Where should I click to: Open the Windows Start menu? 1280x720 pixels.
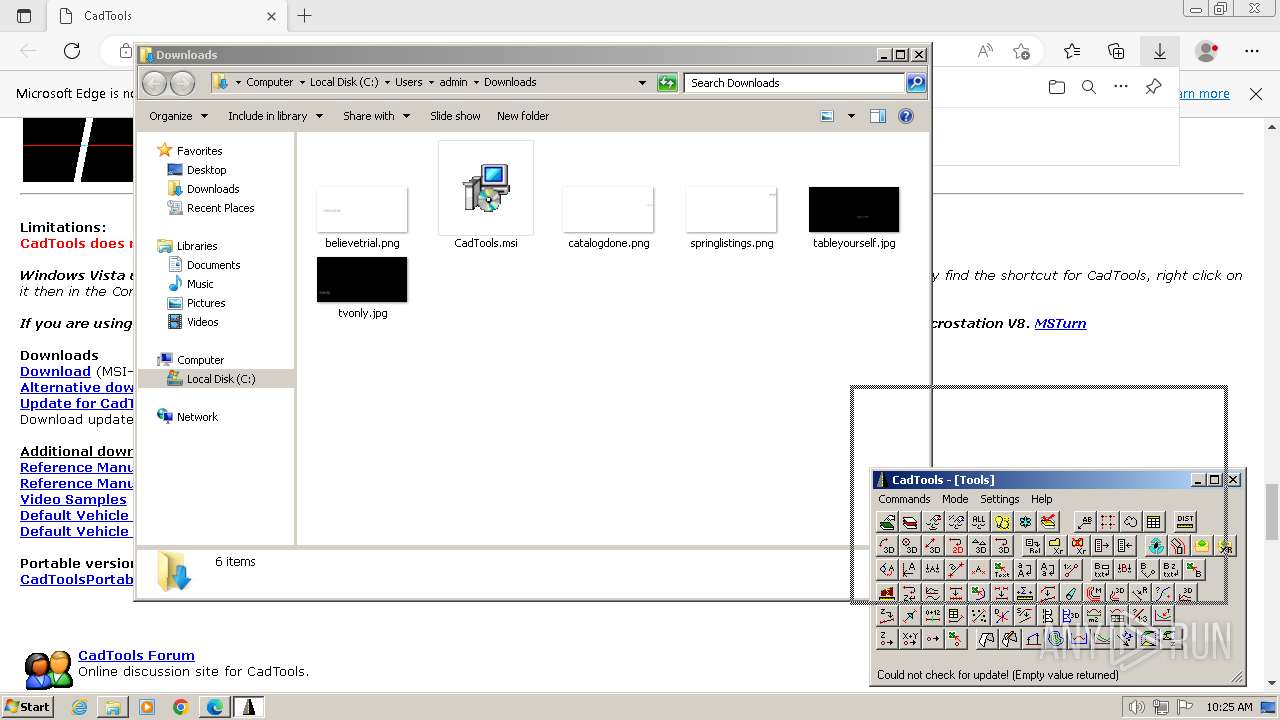point(28,707)
